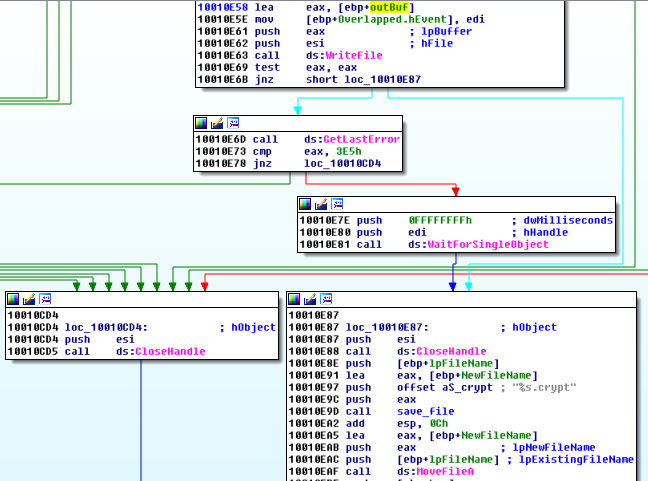The height and width of the screenshot is (481, 648).
Task: Click the pencil icon on loc_10010E87 block
Action: (311, 298)
